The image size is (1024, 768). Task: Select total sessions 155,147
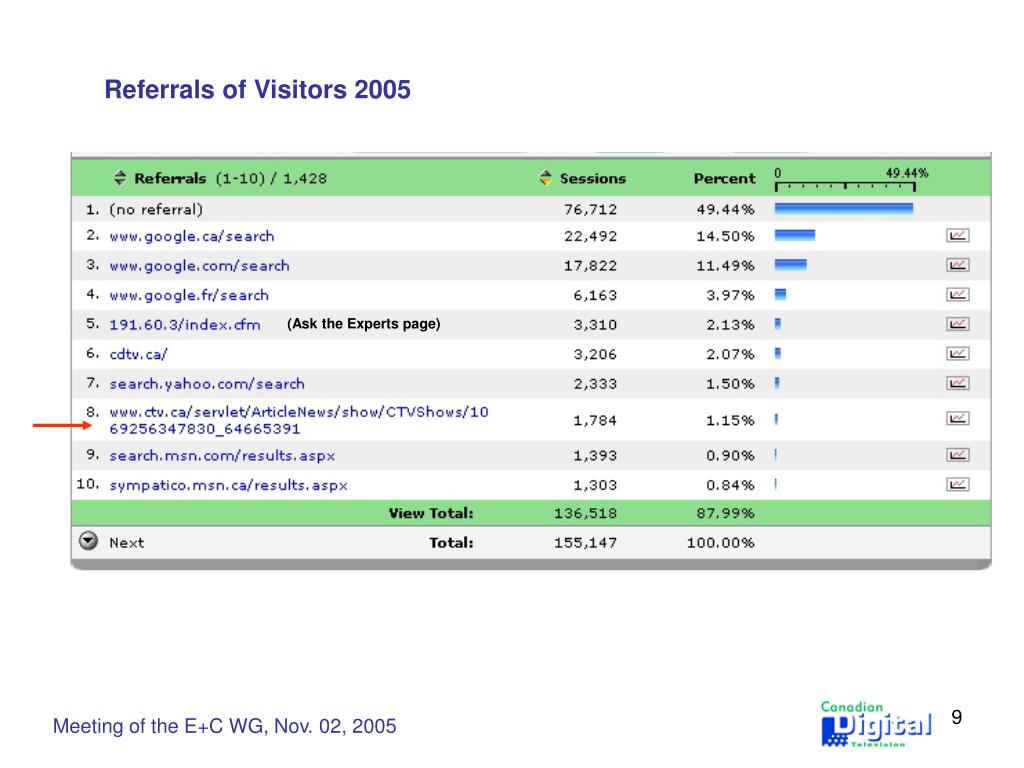coord(585,543)
